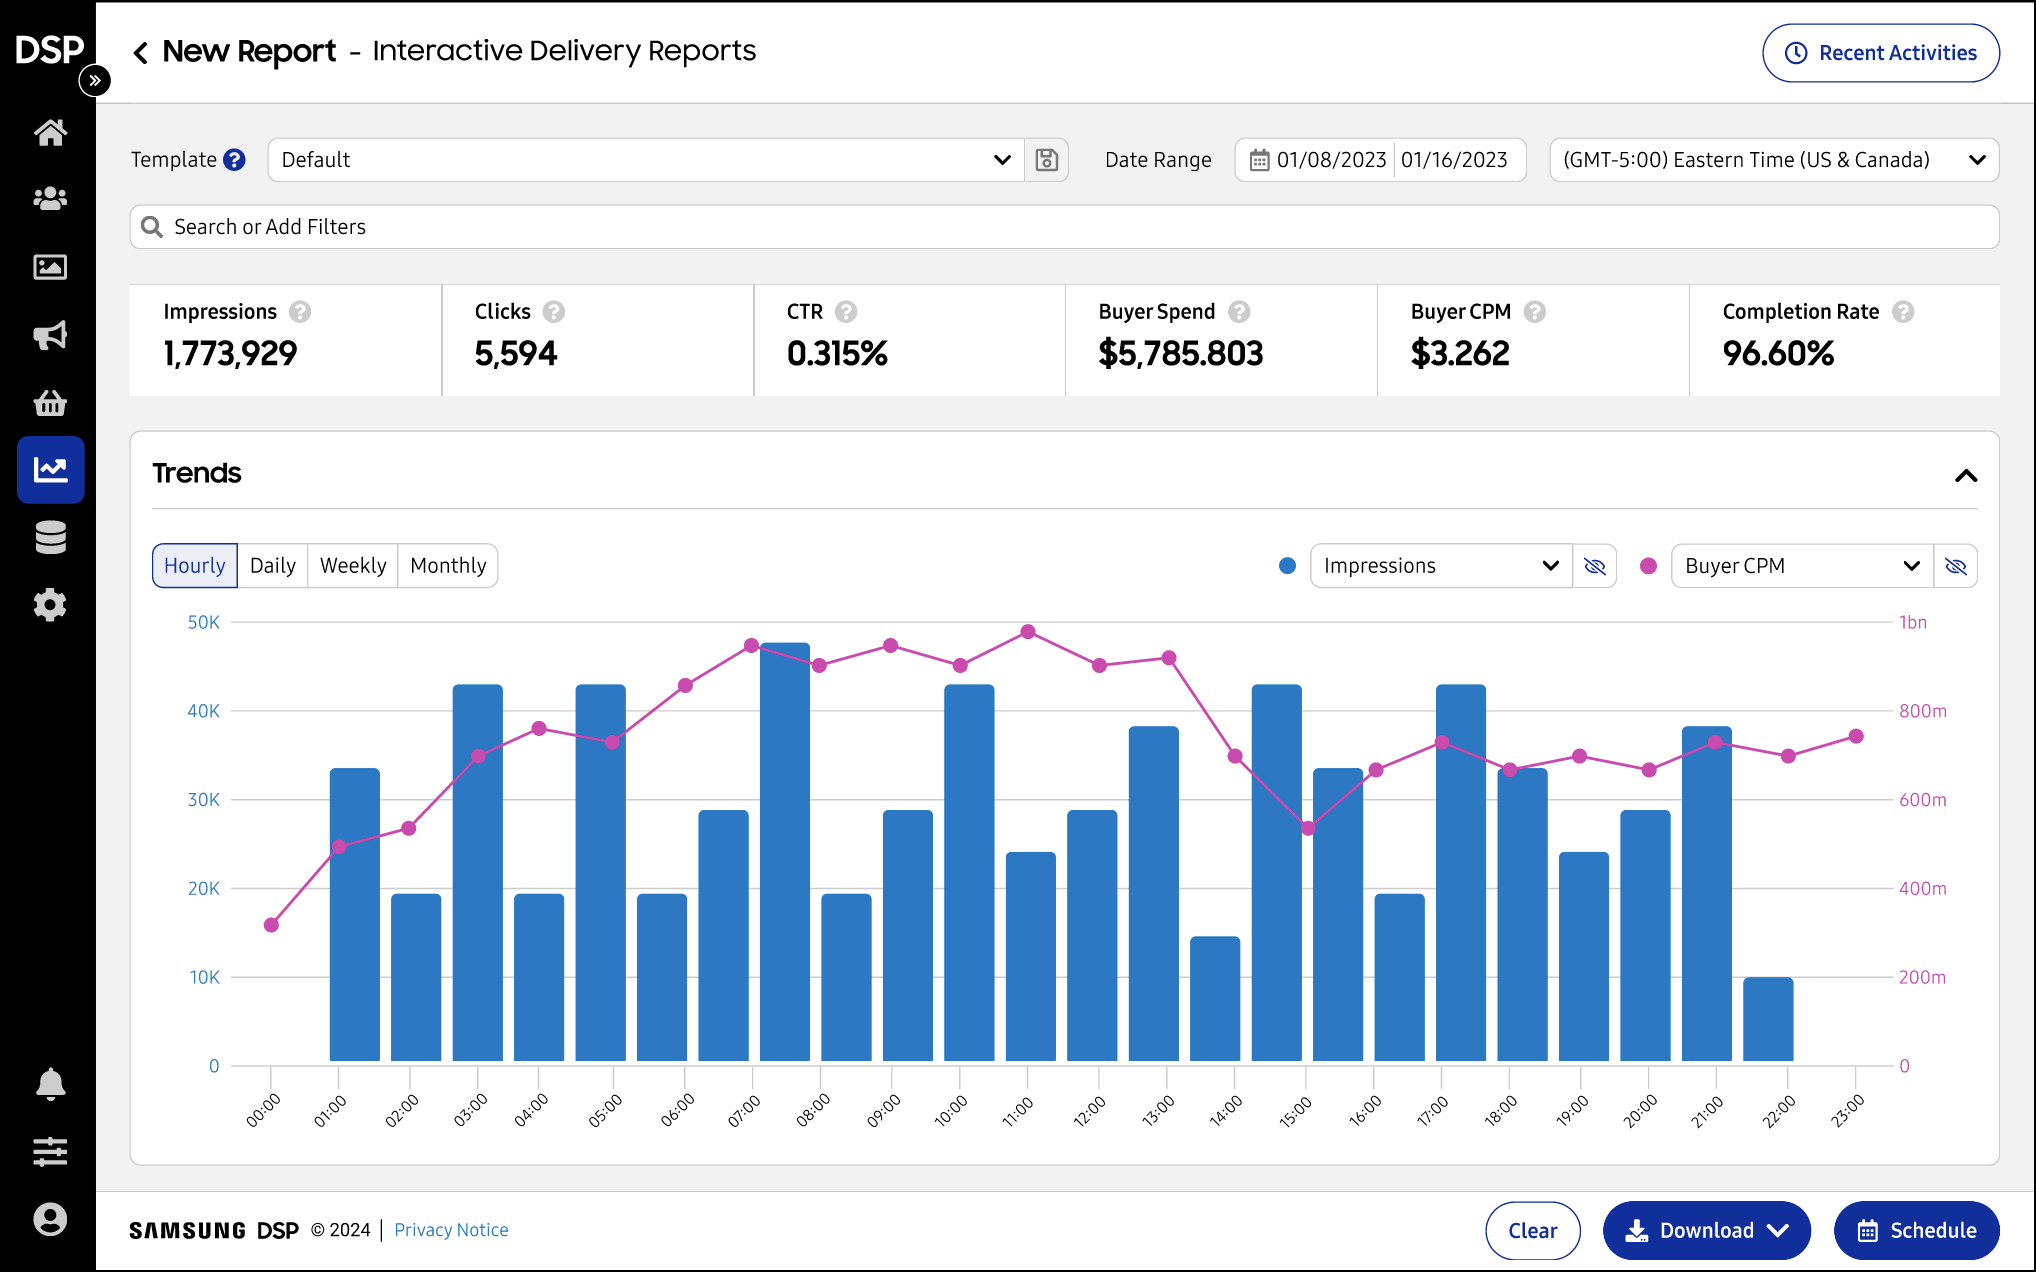Open the Buyer CPM metric dropdown in Trends

(x=1802, y=566)
